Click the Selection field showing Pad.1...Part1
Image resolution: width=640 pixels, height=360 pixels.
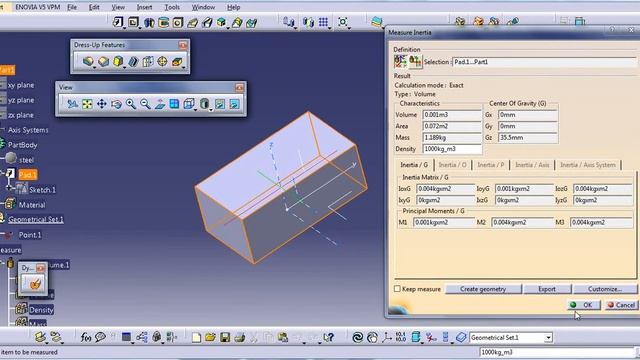coord(544,62)
